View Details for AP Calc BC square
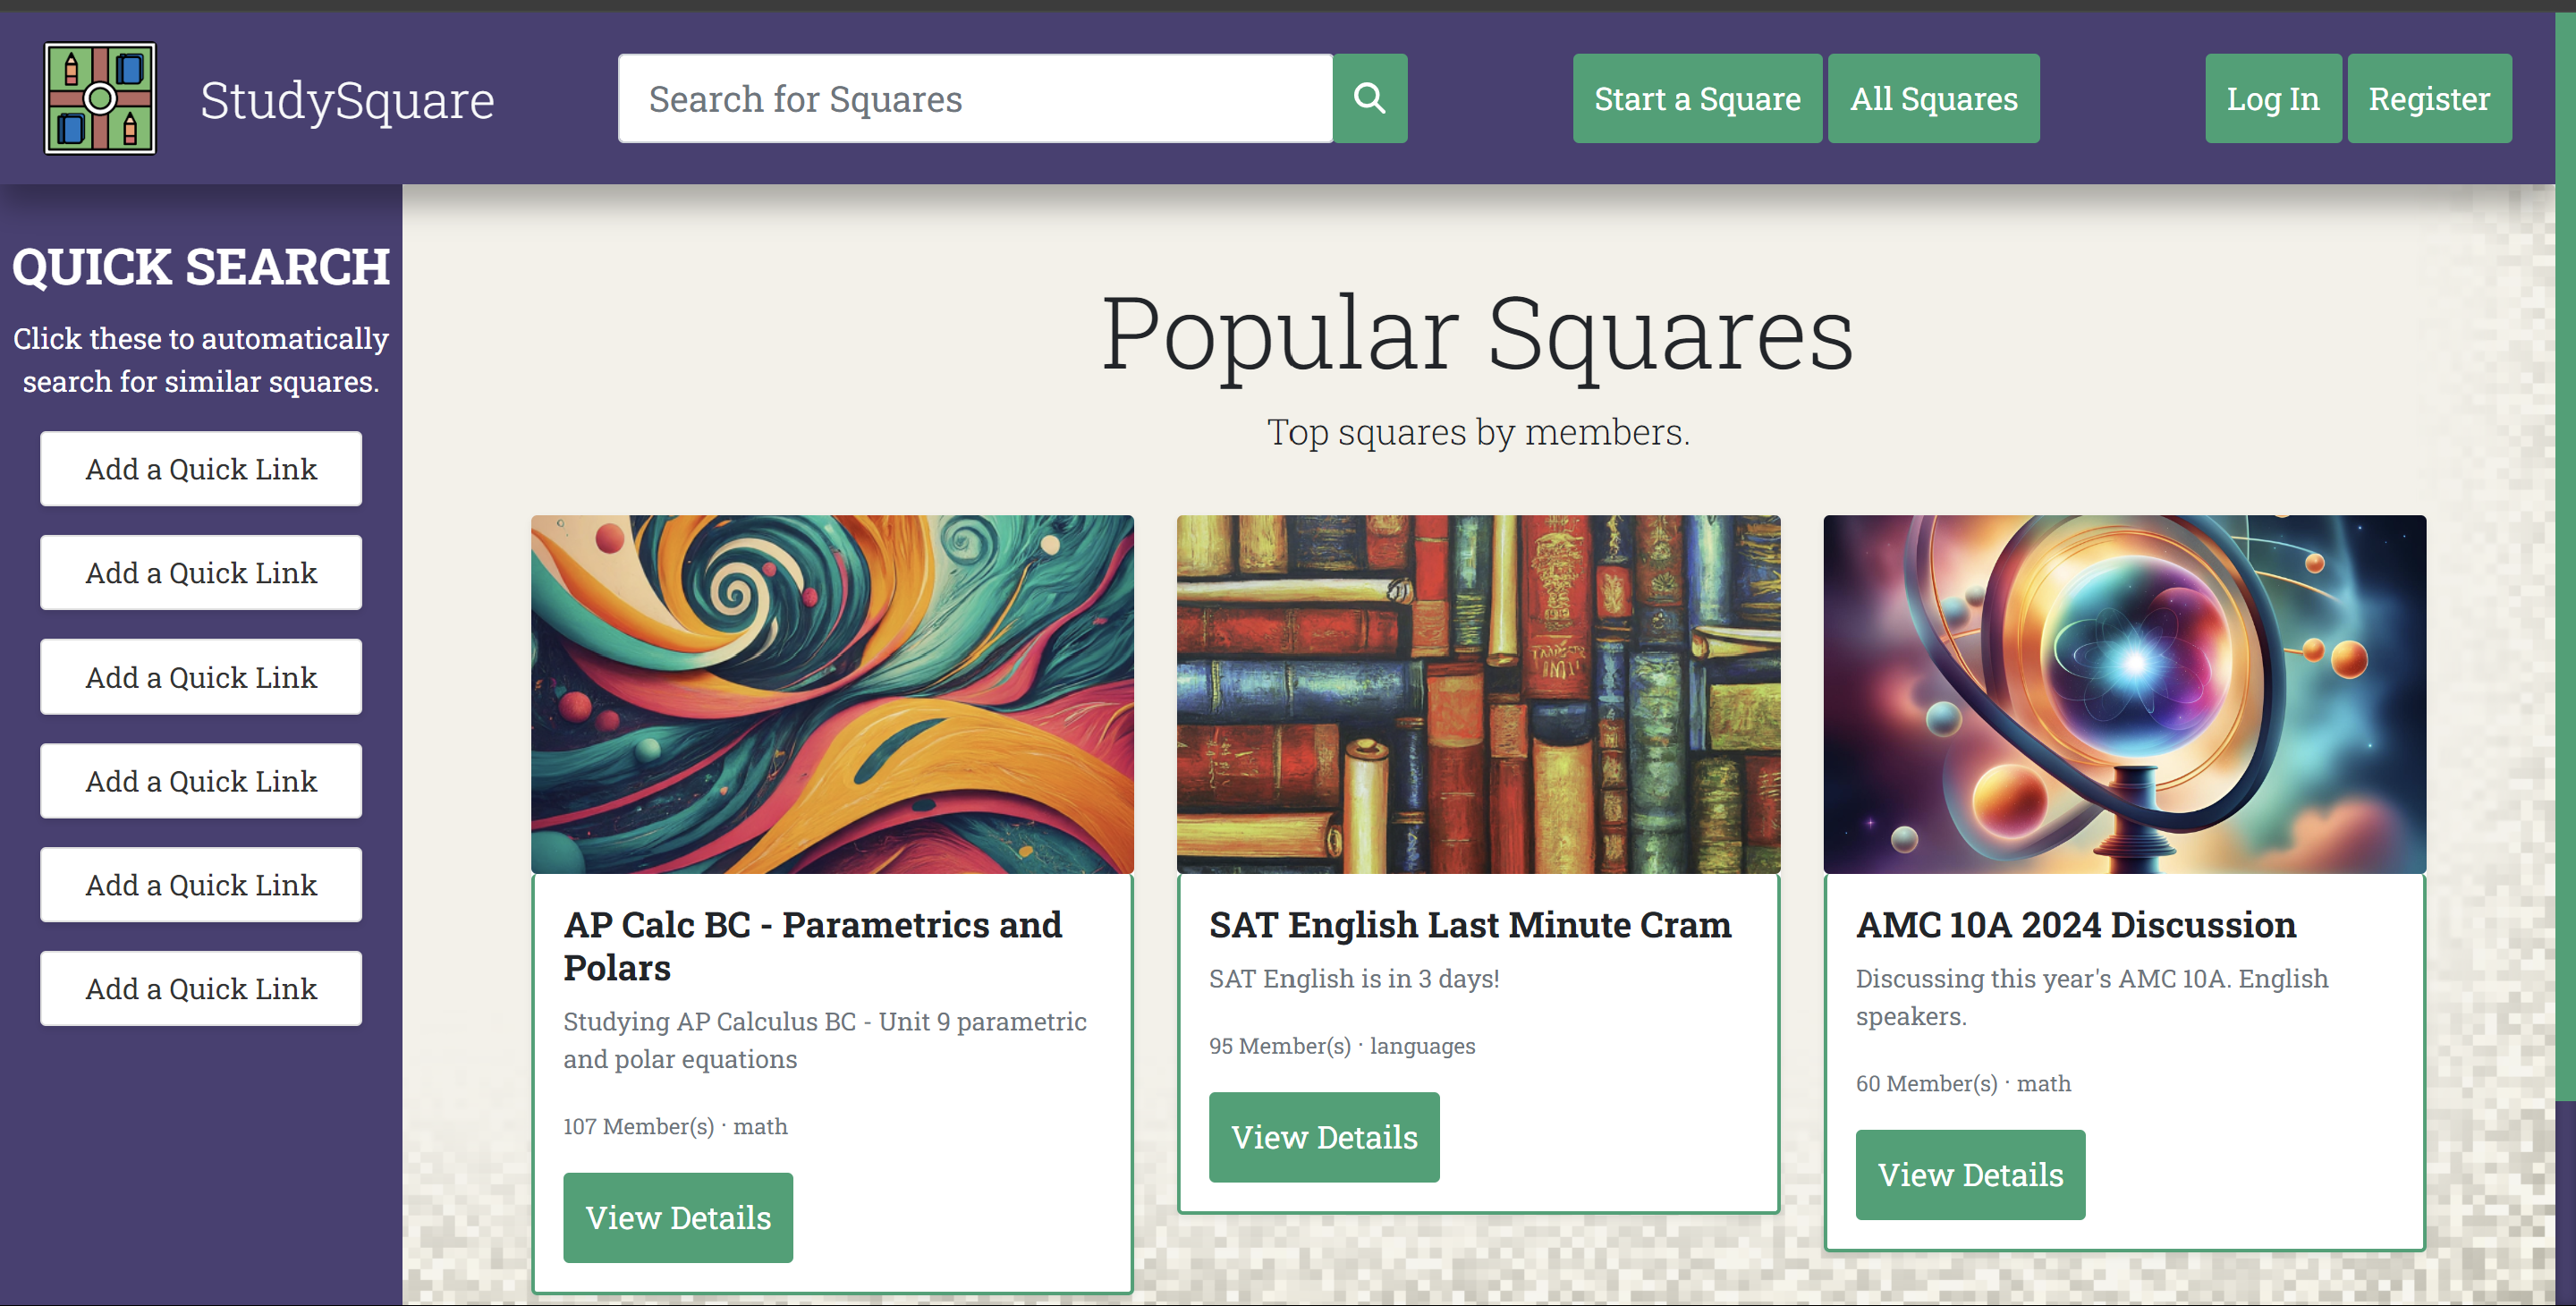 (678, 1217)
